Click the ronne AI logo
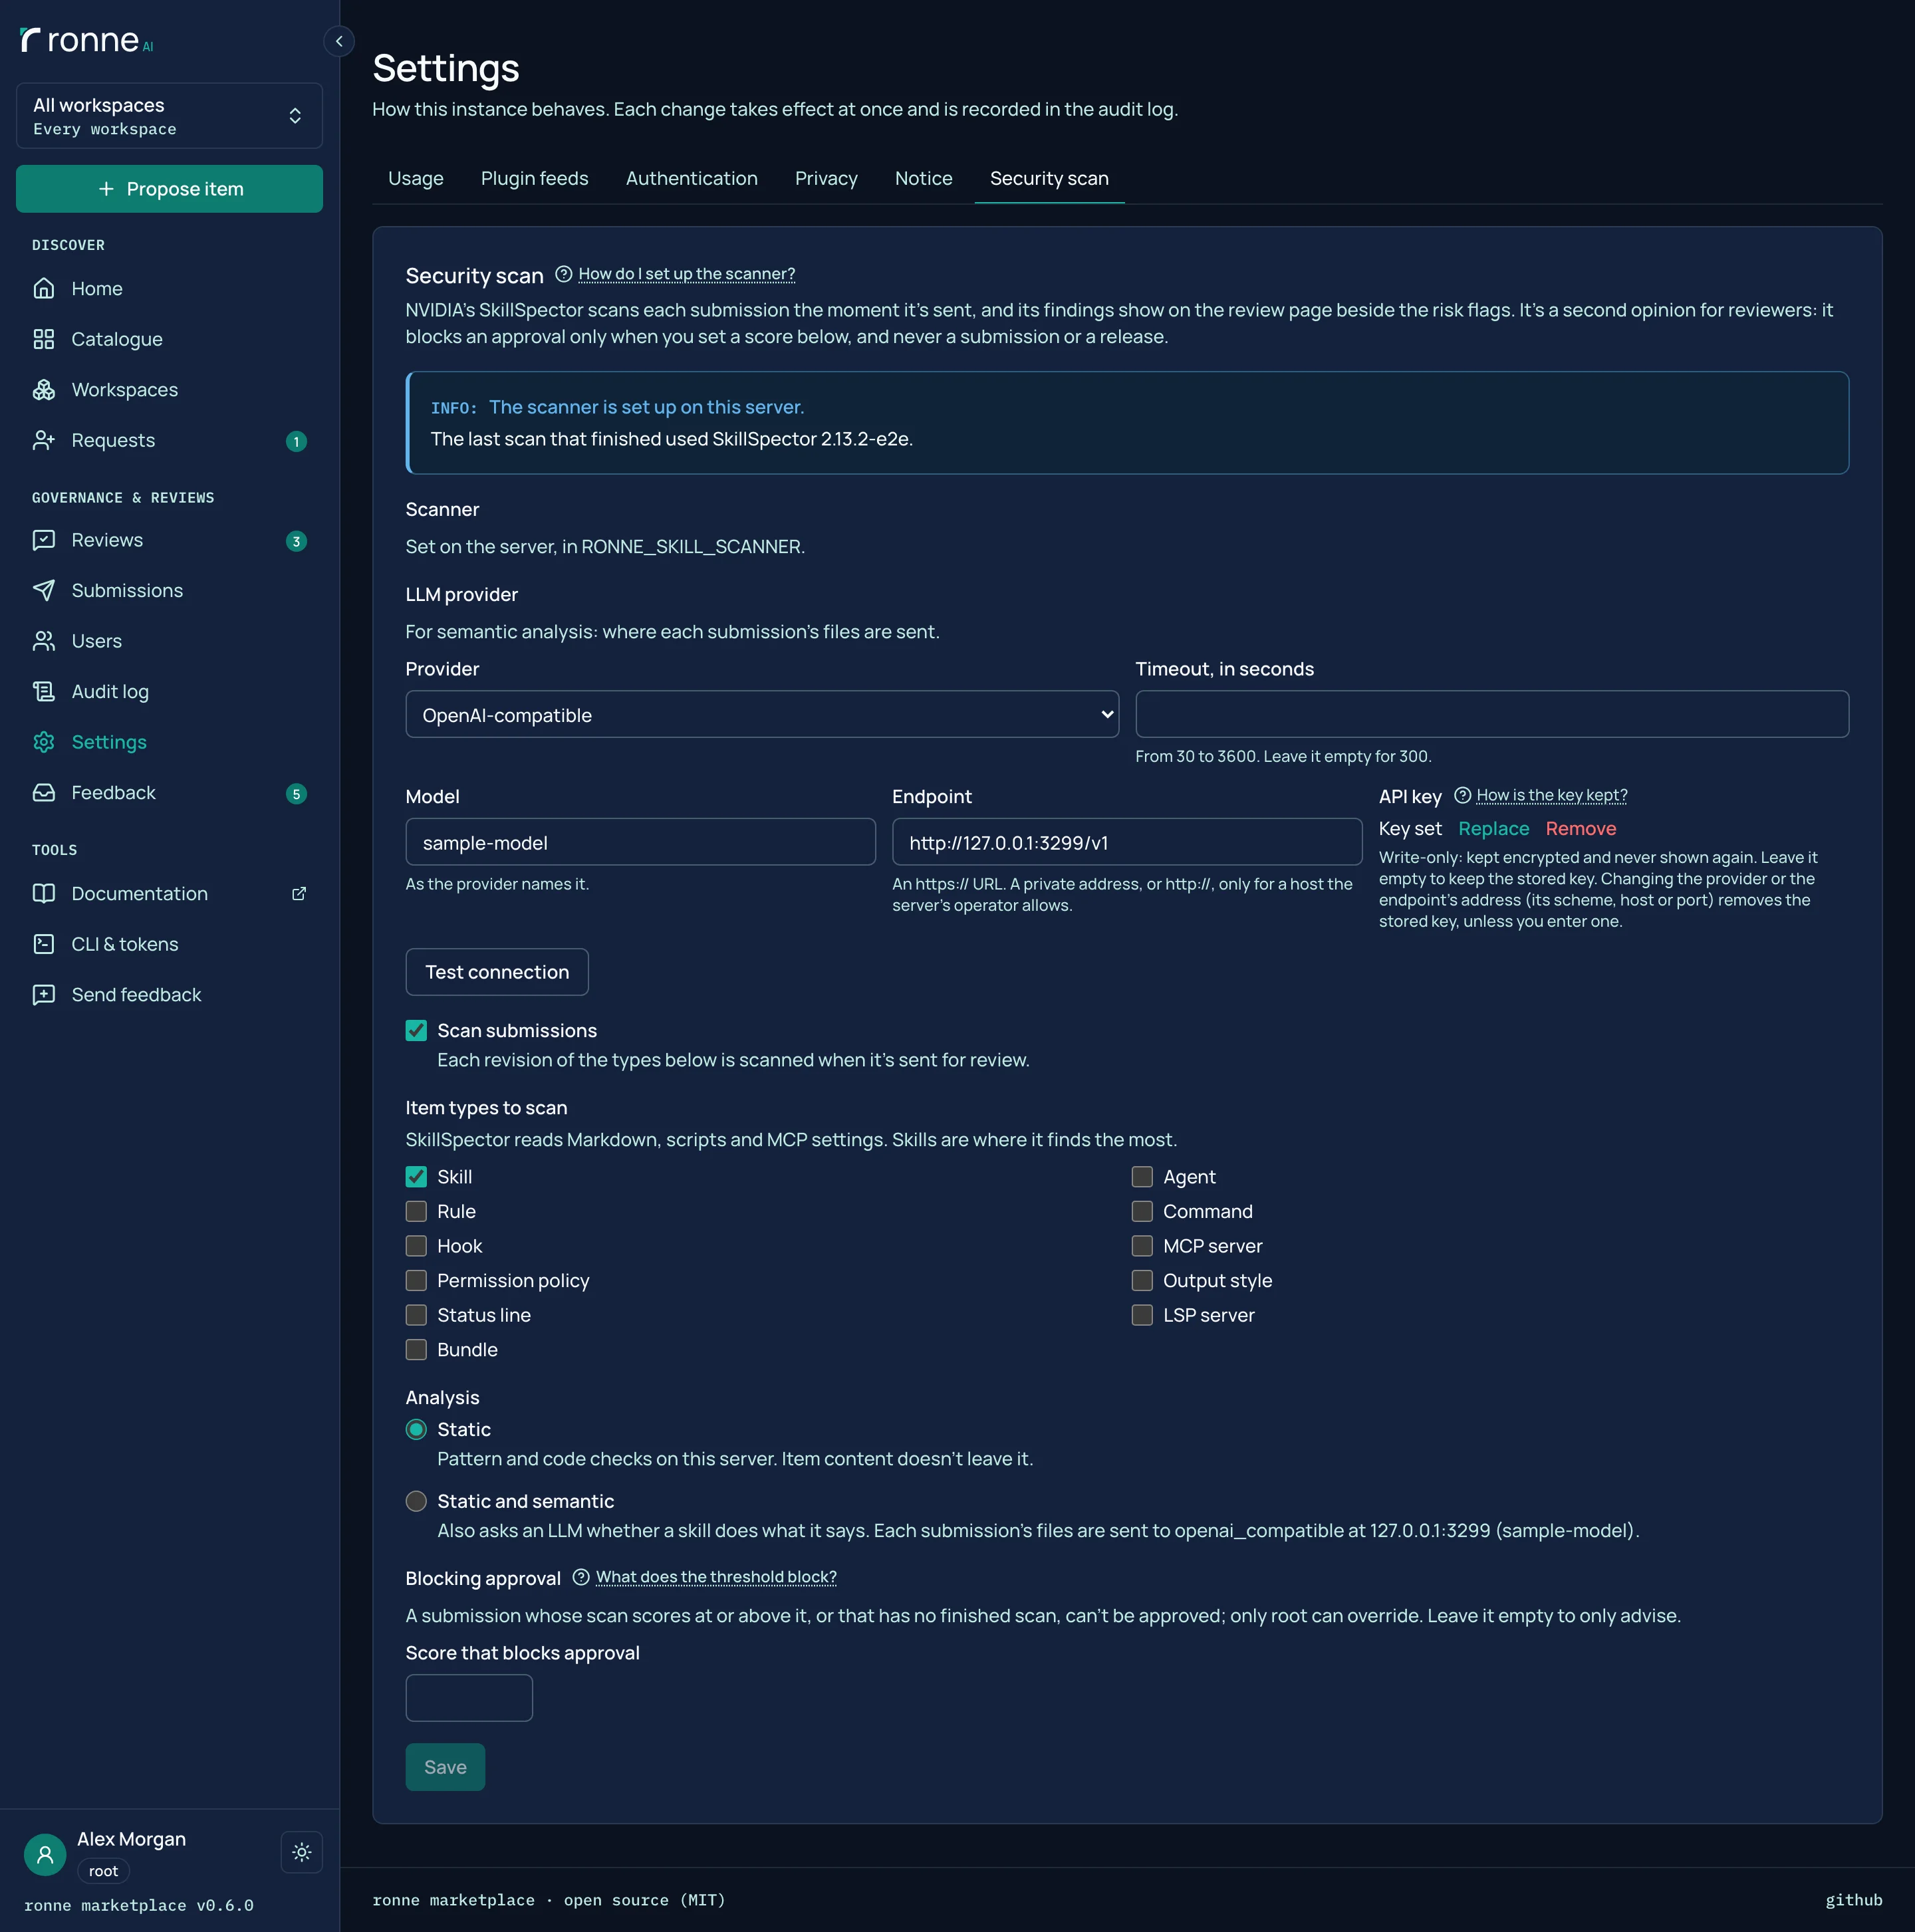Image resolution: width=1915 pixels, height=1932 pixels. point(87,40)
